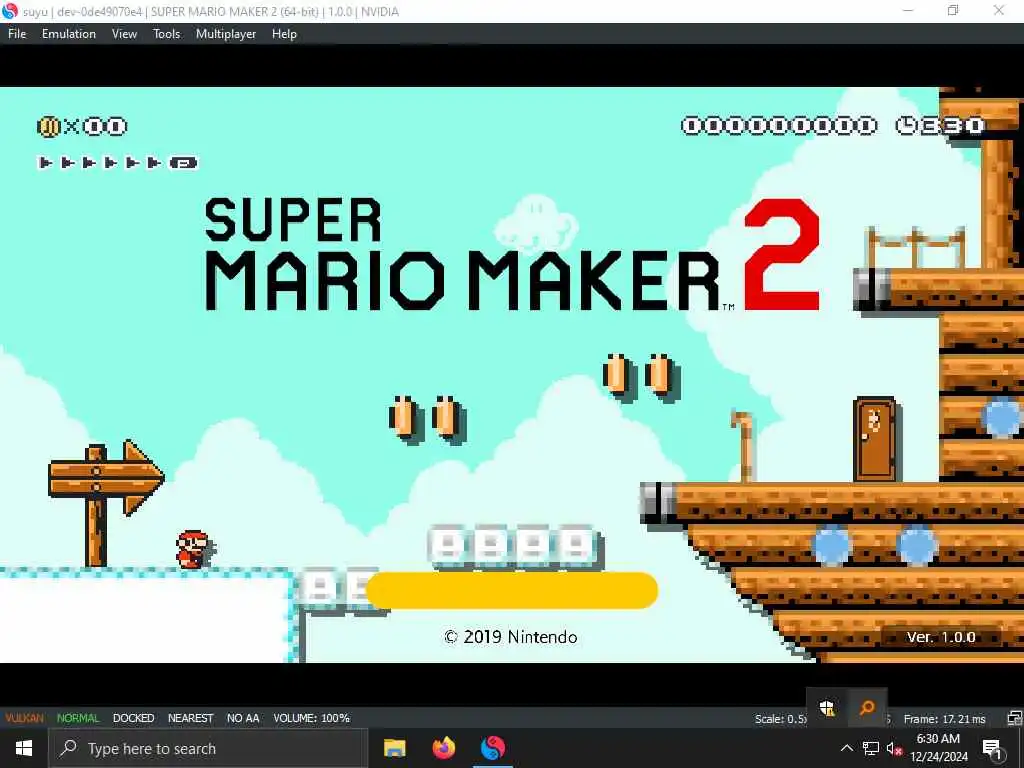Click the Super Mario Maker 2 logo

[x=513, y=255]
